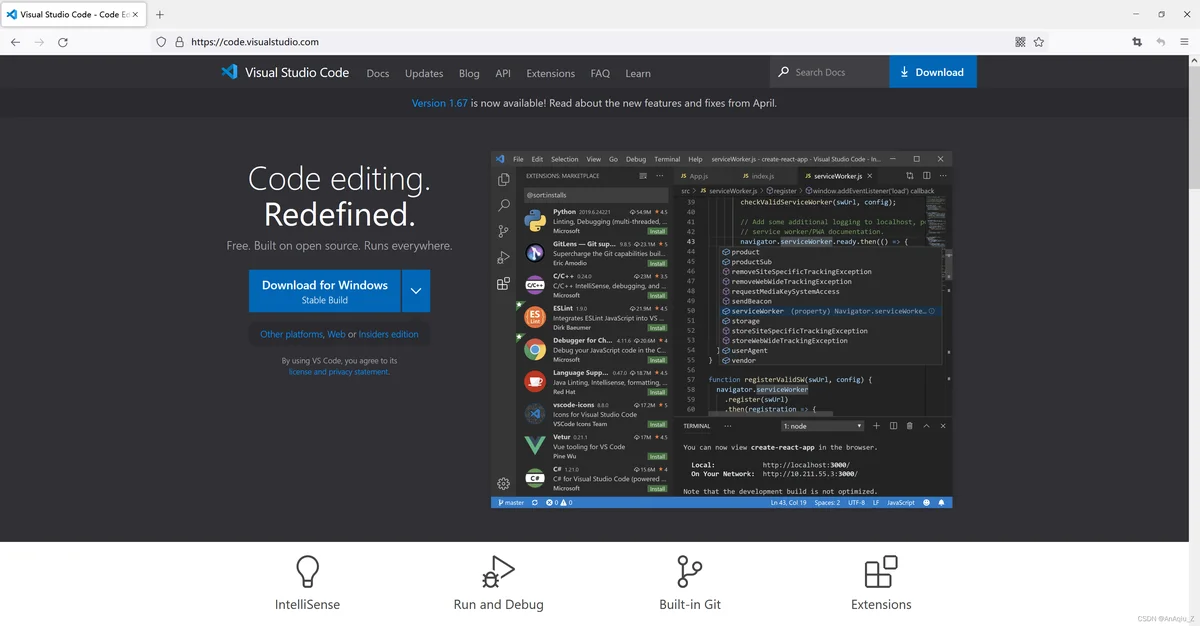
Task: Select Extensions in the site navigation bar
Action: 551,73
